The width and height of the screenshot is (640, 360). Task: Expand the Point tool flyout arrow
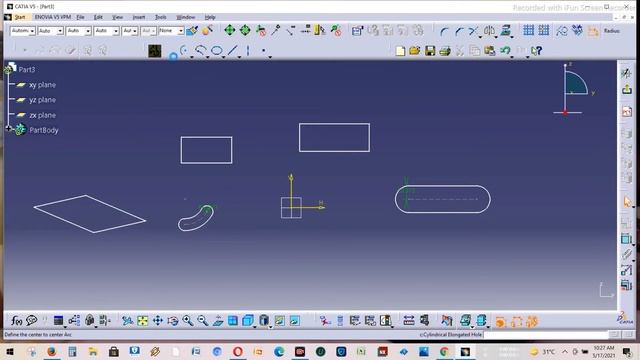pyautogui.click(x=270, y=56)
